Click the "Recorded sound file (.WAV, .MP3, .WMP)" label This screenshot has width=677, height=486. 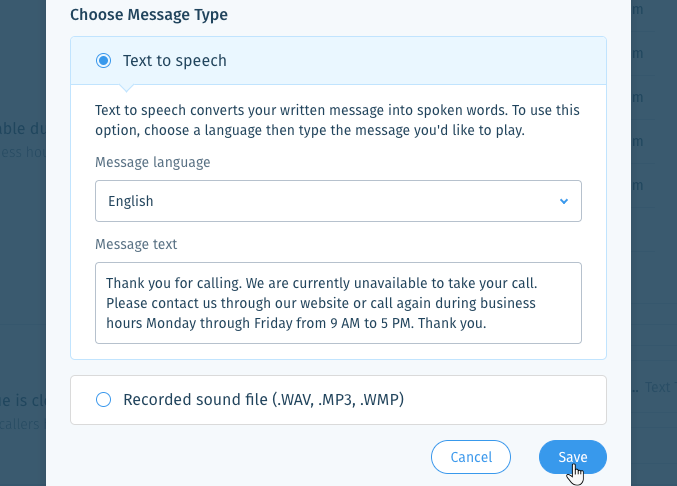pos(263,400)
